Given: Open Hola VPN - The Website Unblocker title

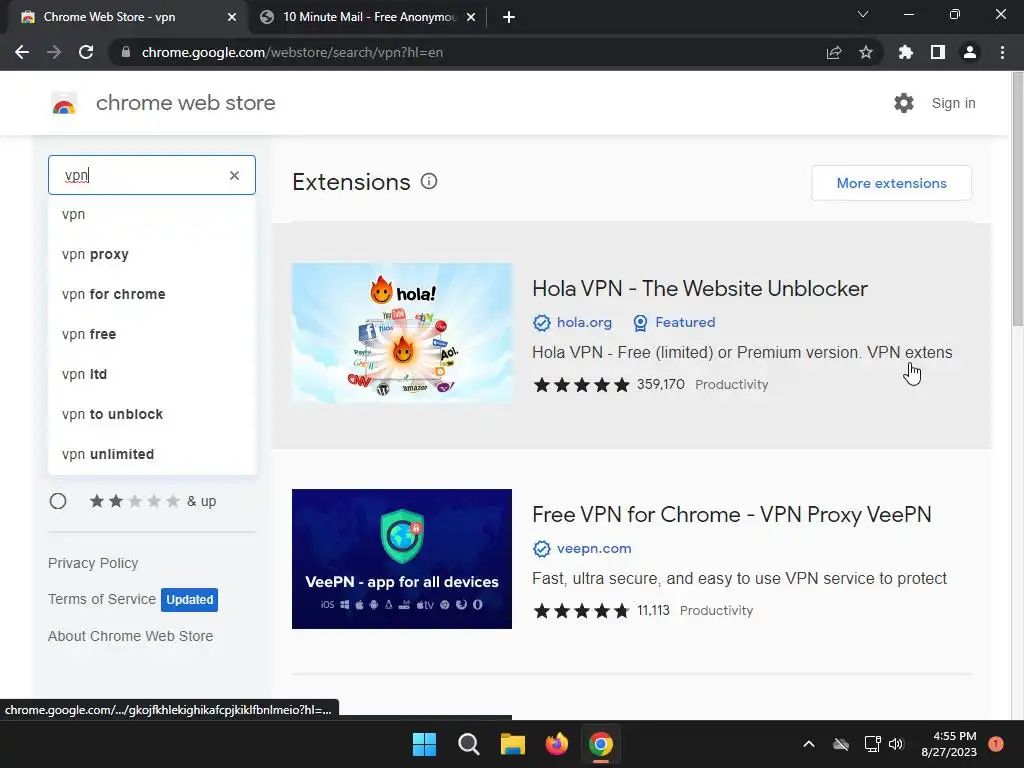Looking at the screenshot, I should [699, 289].
